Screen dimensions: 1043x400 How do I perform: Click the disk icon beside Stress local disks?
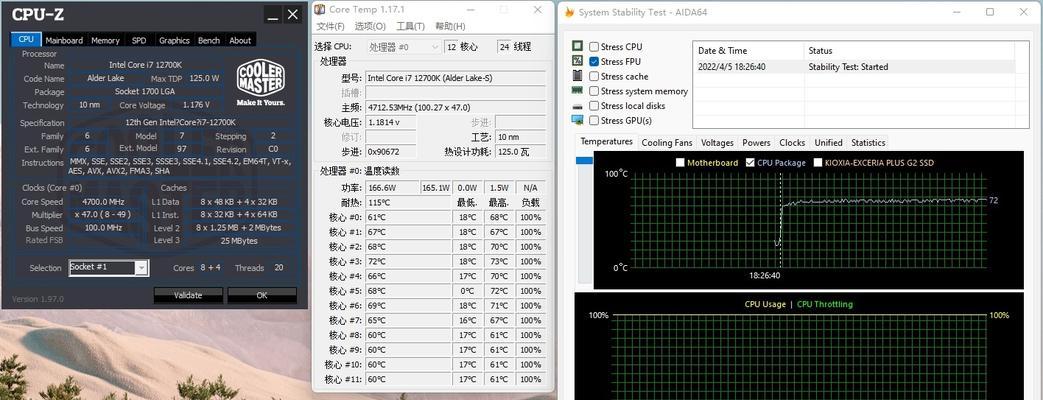(x=577, y=106)
